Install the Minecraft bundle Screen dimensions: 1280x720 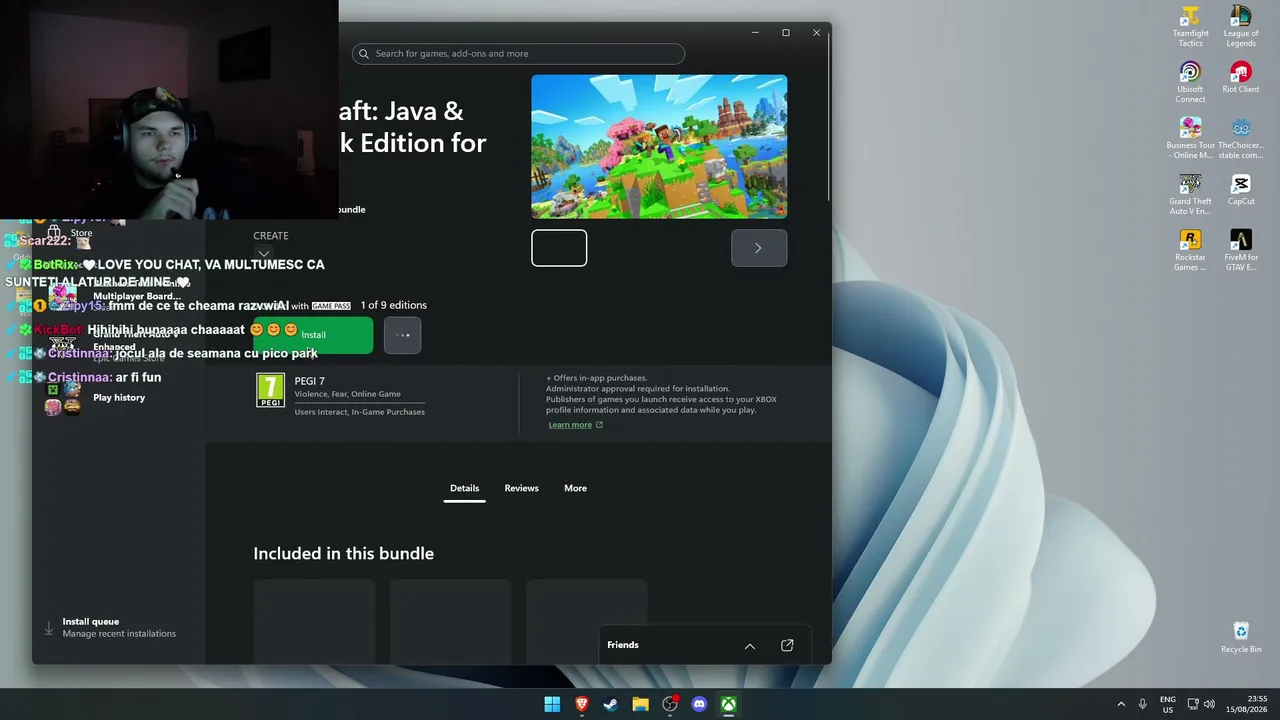click(x=313, y=335)
